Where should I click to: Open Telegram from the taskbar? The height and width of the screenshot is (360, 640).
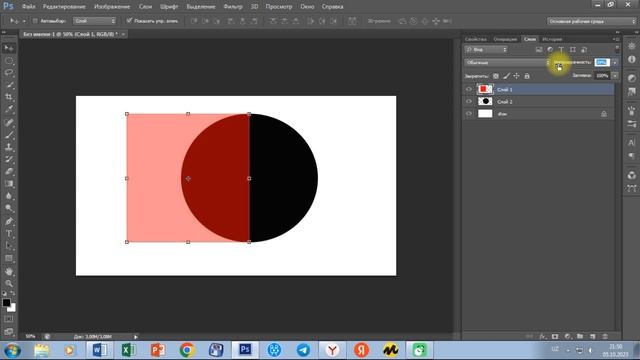pyautogui.click(x=303, y=350)
